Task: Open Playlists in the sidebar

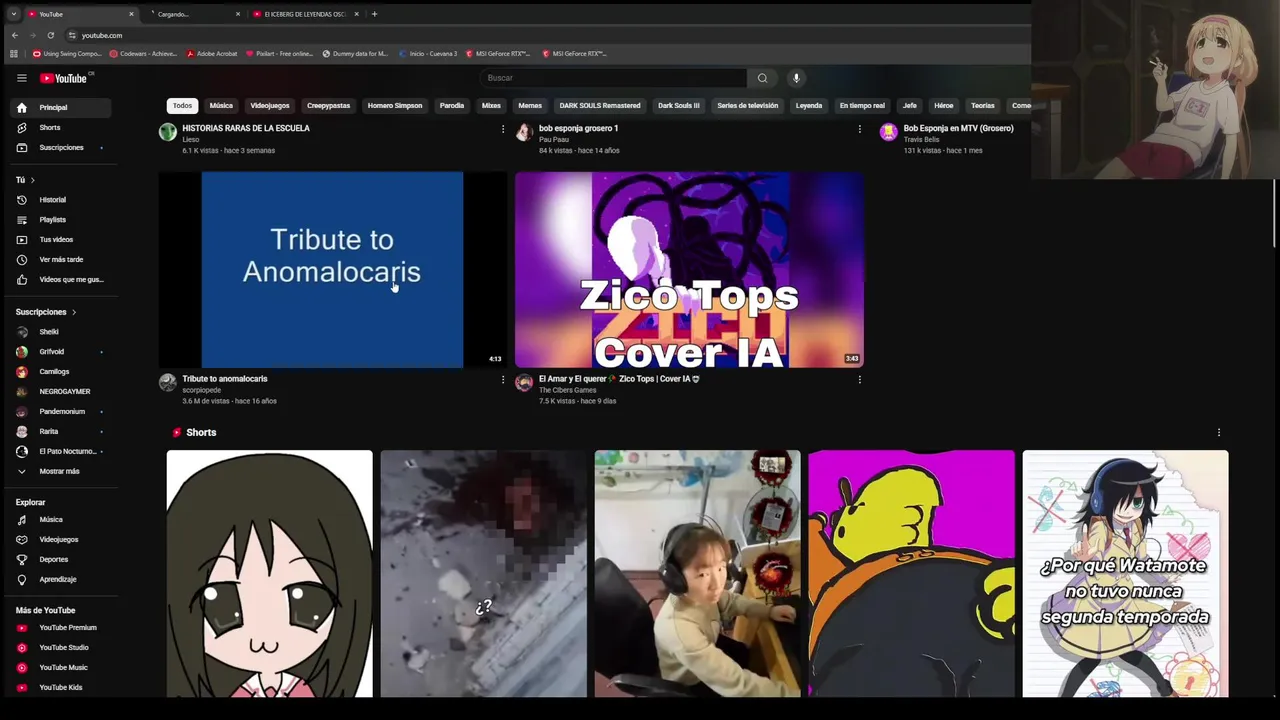Action: point(61,220)
